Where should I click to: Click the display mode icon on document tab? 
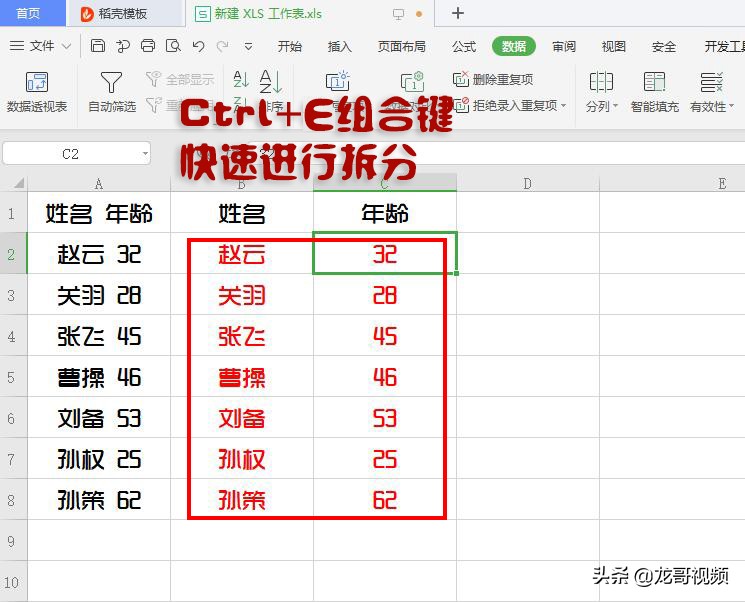click(x=398, y=14)
